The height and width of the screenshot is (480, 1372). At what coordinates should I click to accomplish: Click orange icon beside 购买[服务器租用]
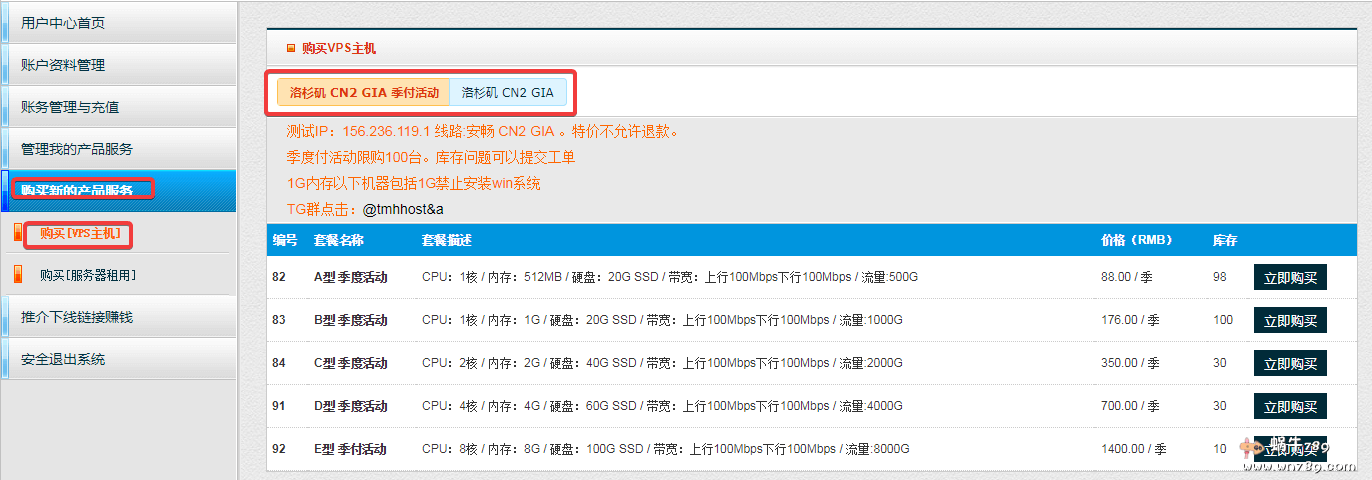[x=17, y=275]
